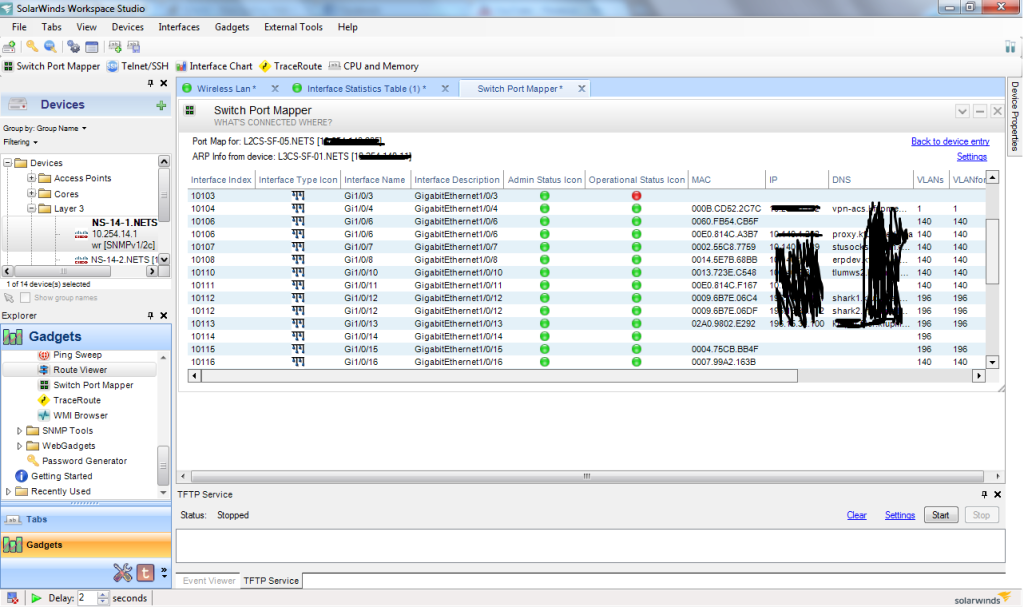Click the orange t icon in sidebar
Screen dimensions: 1024x607
[x=145, y=573]
